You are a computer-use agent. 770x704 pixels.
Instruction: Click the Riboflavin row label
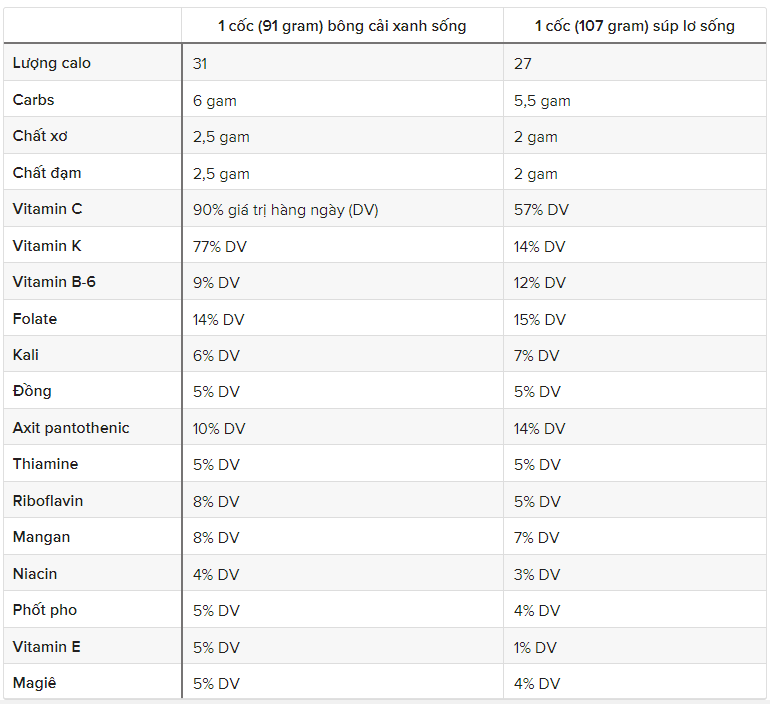pyautogui.click(x=48, y=501)
